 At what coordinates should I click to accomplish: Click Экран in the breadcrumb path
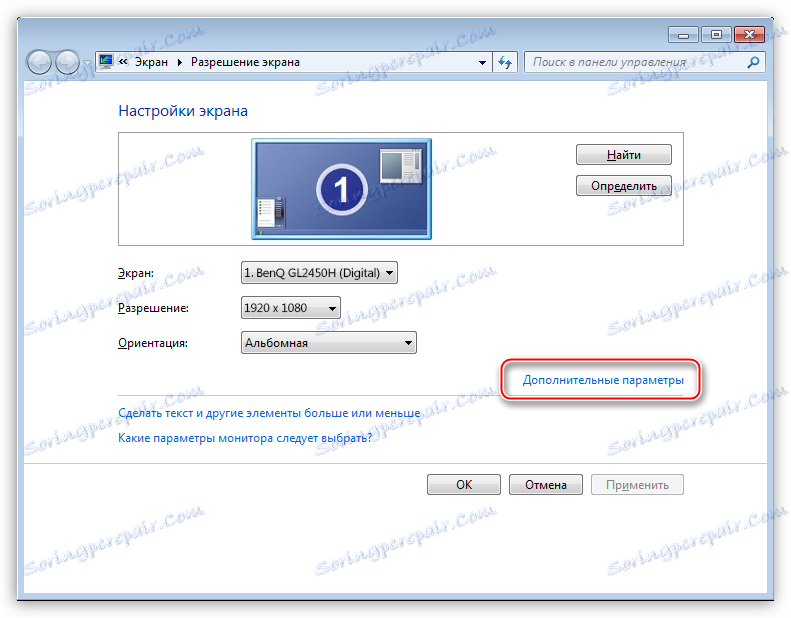pos(151,62)
